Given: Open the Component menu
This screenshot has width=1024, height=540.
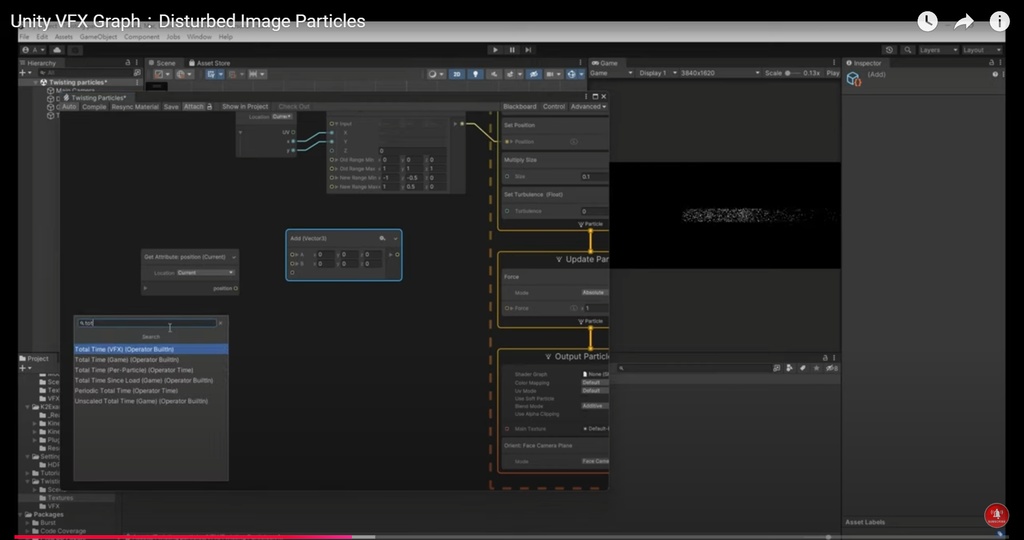Looking at the screenshot, I should tap(142, 37).
